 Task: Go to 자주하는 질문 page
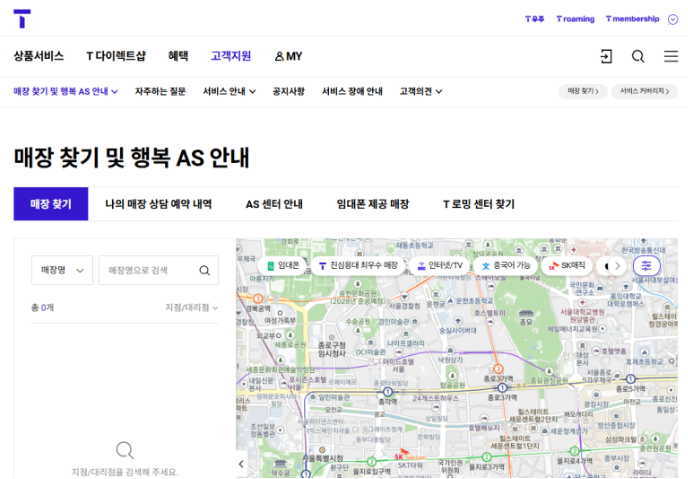click(x=160, y=91)
